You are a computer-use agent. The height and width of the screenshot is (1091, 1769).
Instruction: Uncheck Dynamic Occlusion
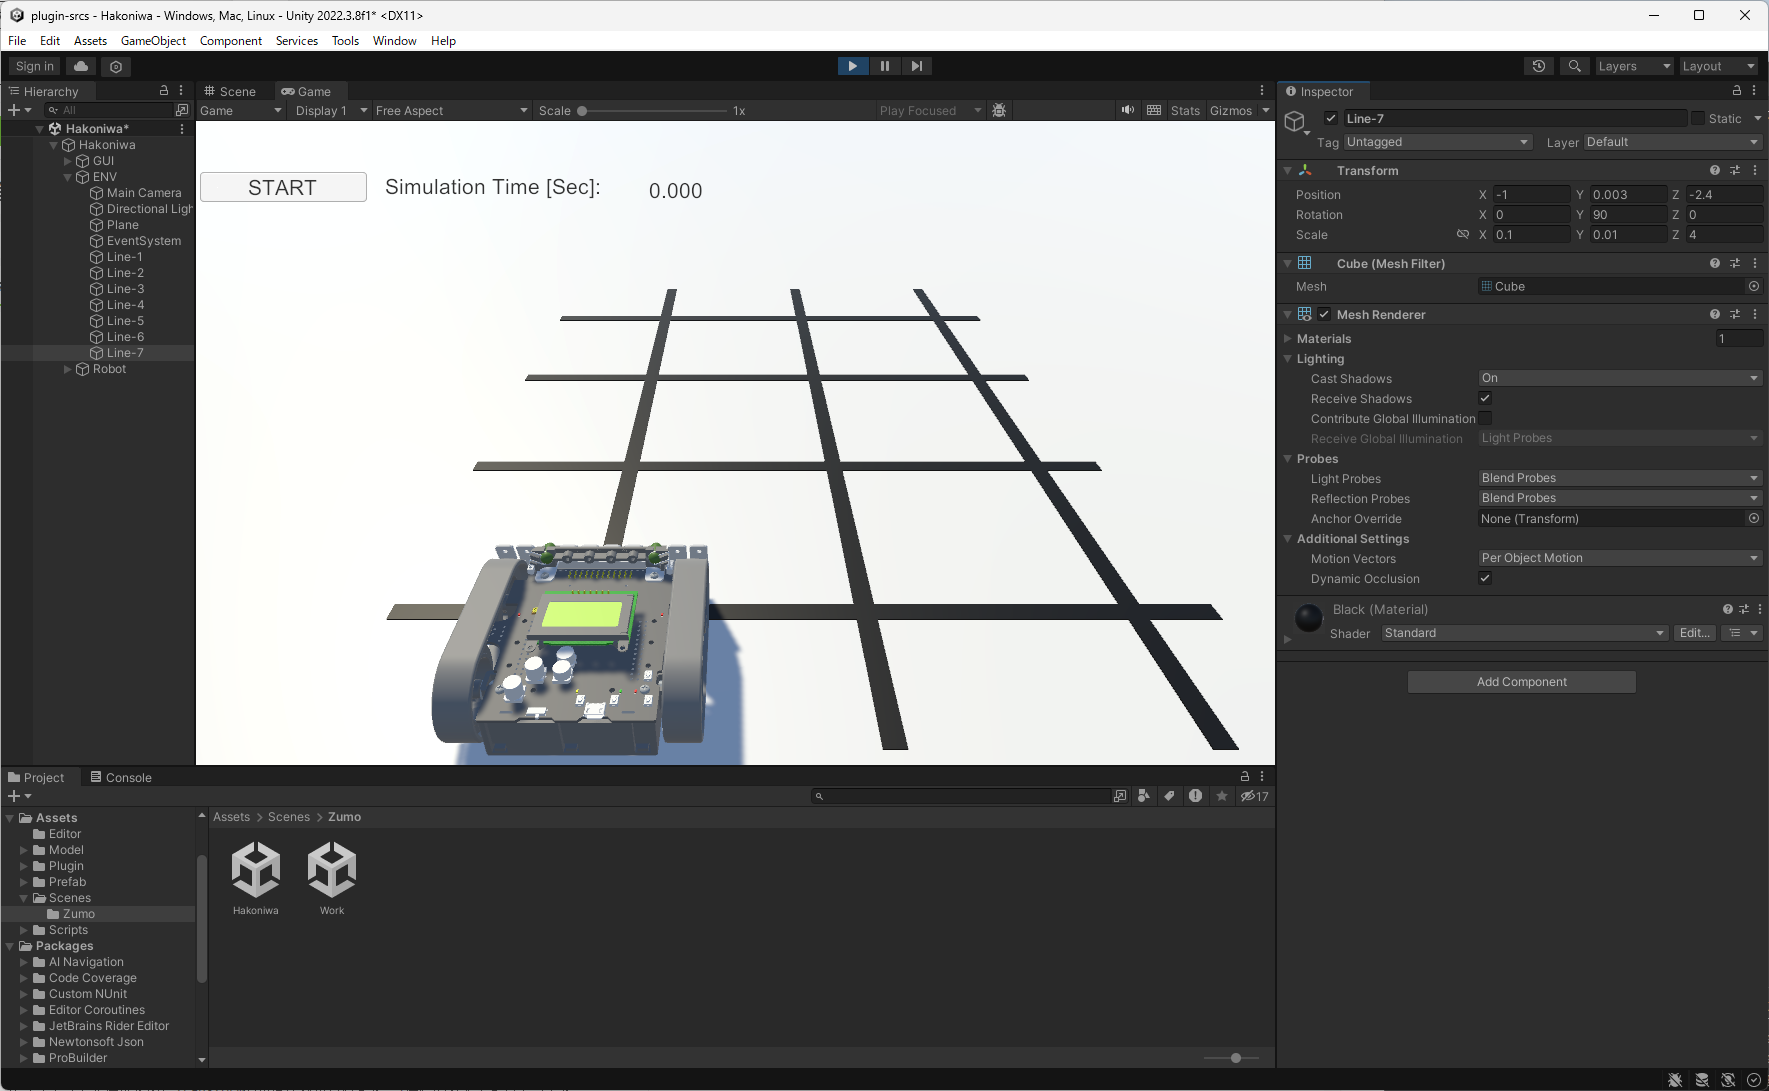[1485, 578]
